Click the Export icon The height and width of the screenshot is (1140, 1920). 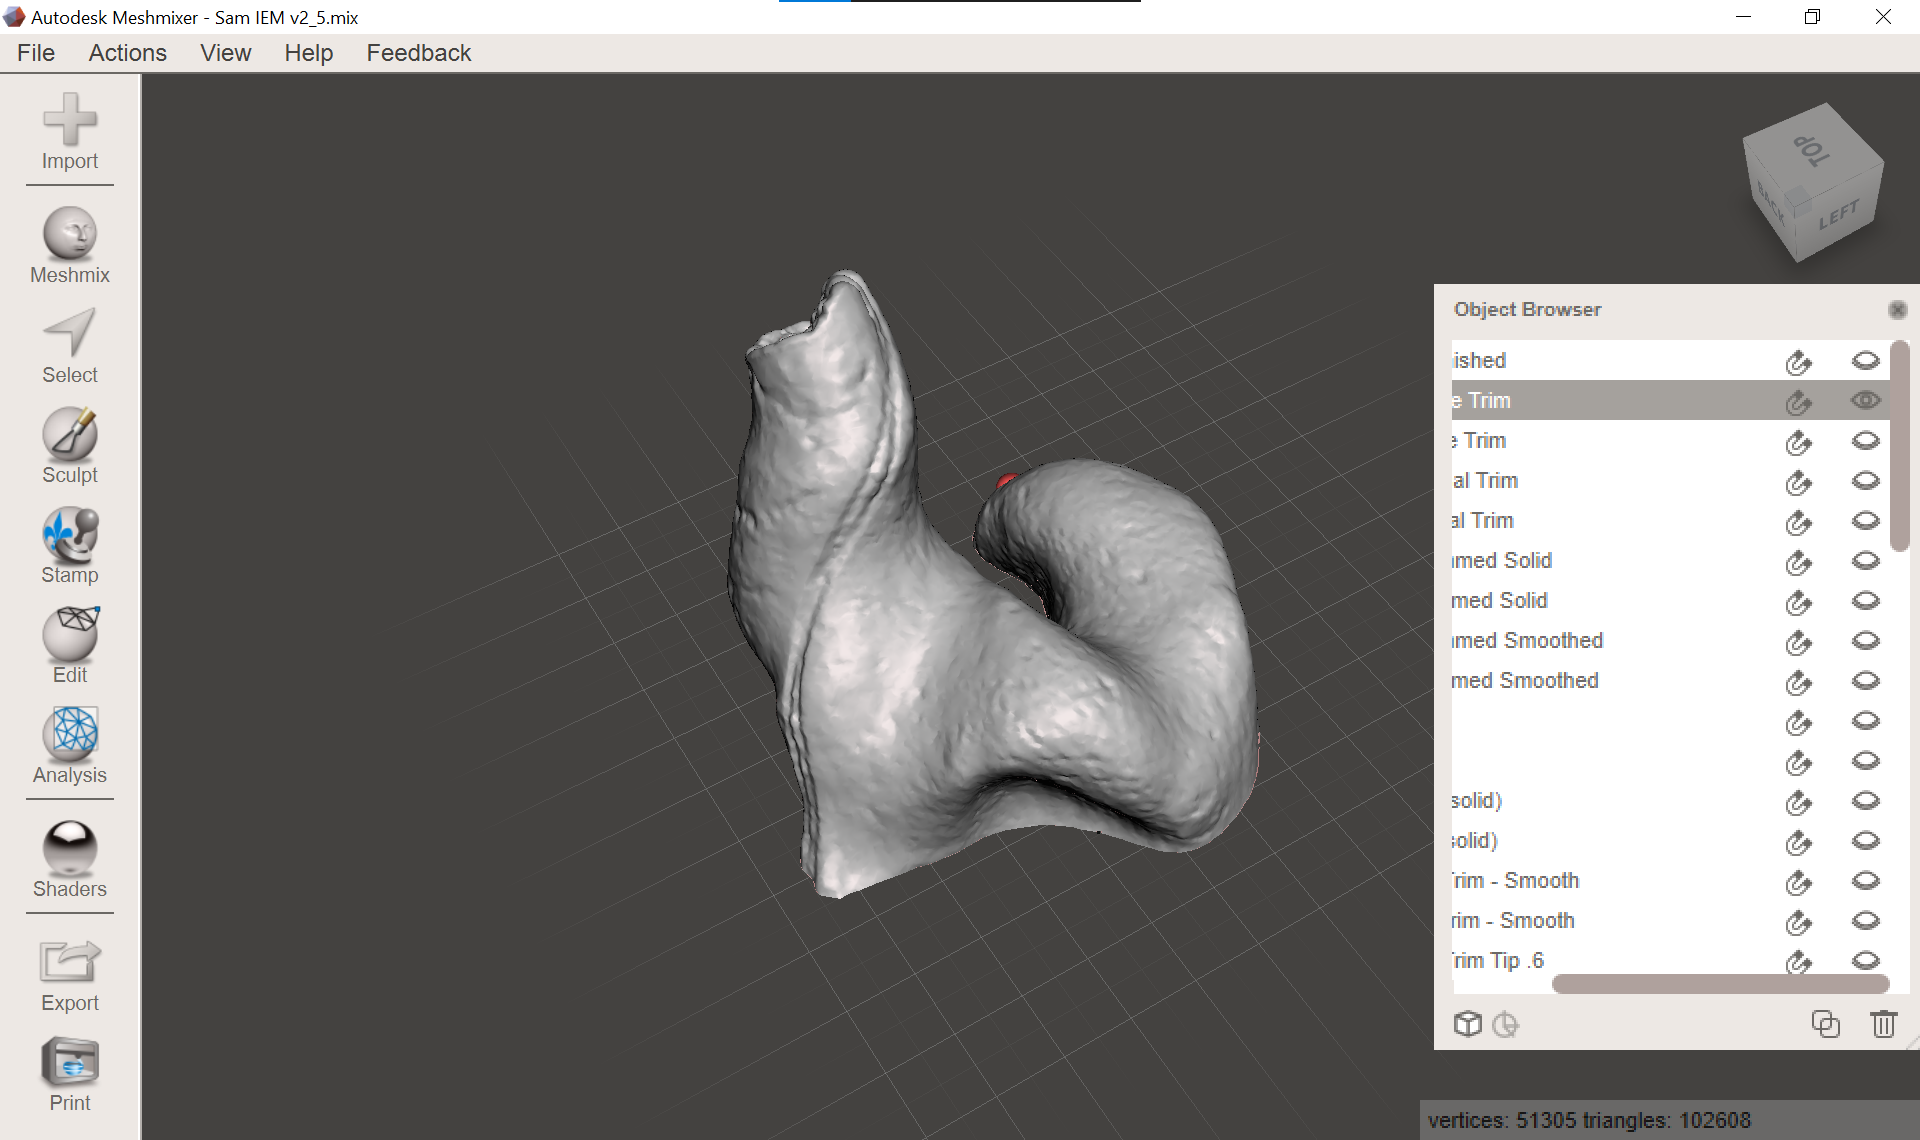pyautogui.click(x=69, y=962)
